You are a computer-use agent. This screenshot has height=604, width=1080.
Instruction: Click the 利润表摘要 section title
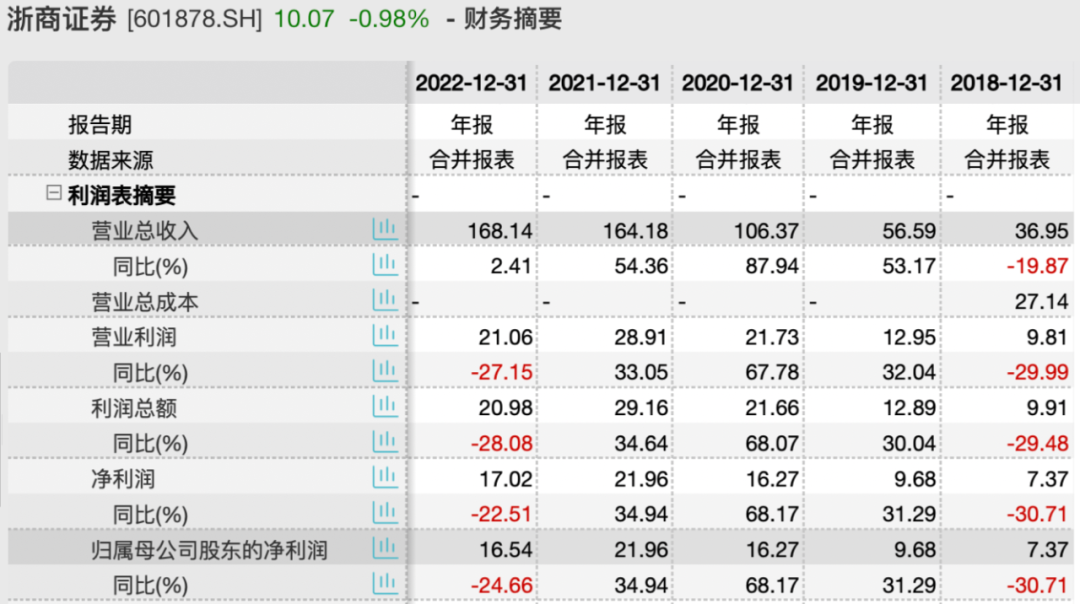(121, 196)
